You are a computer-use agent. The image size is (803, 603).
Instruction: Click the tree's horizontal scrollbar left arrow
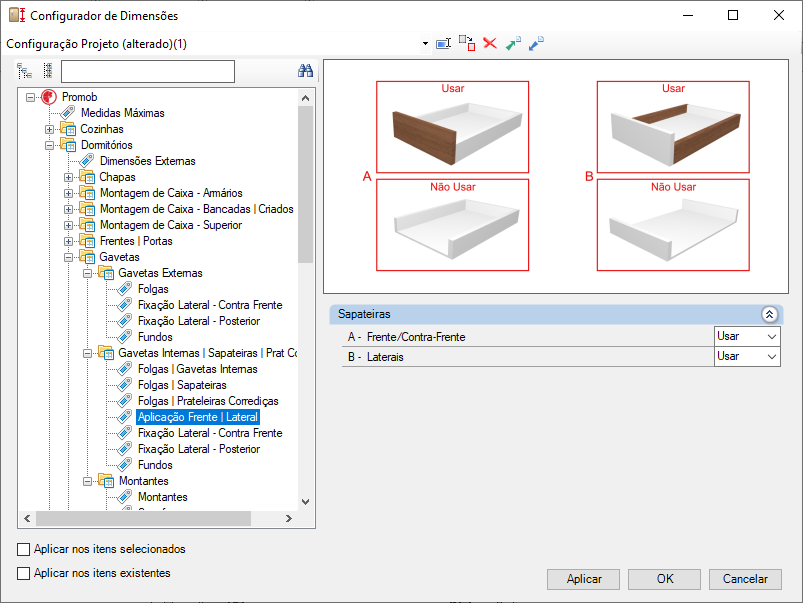(27, 518)
